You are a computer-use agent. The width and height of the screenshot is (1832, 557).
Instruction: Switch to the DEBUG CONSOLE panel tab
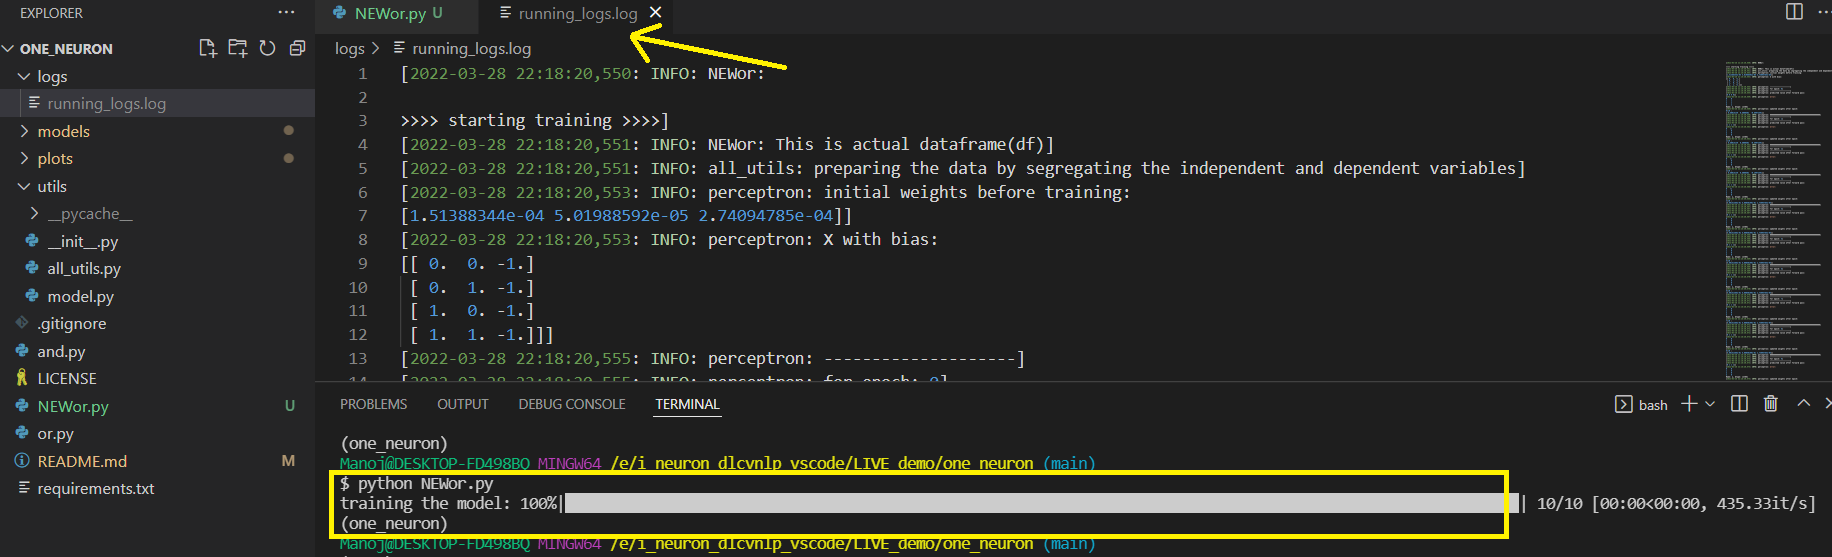point(572,404)
